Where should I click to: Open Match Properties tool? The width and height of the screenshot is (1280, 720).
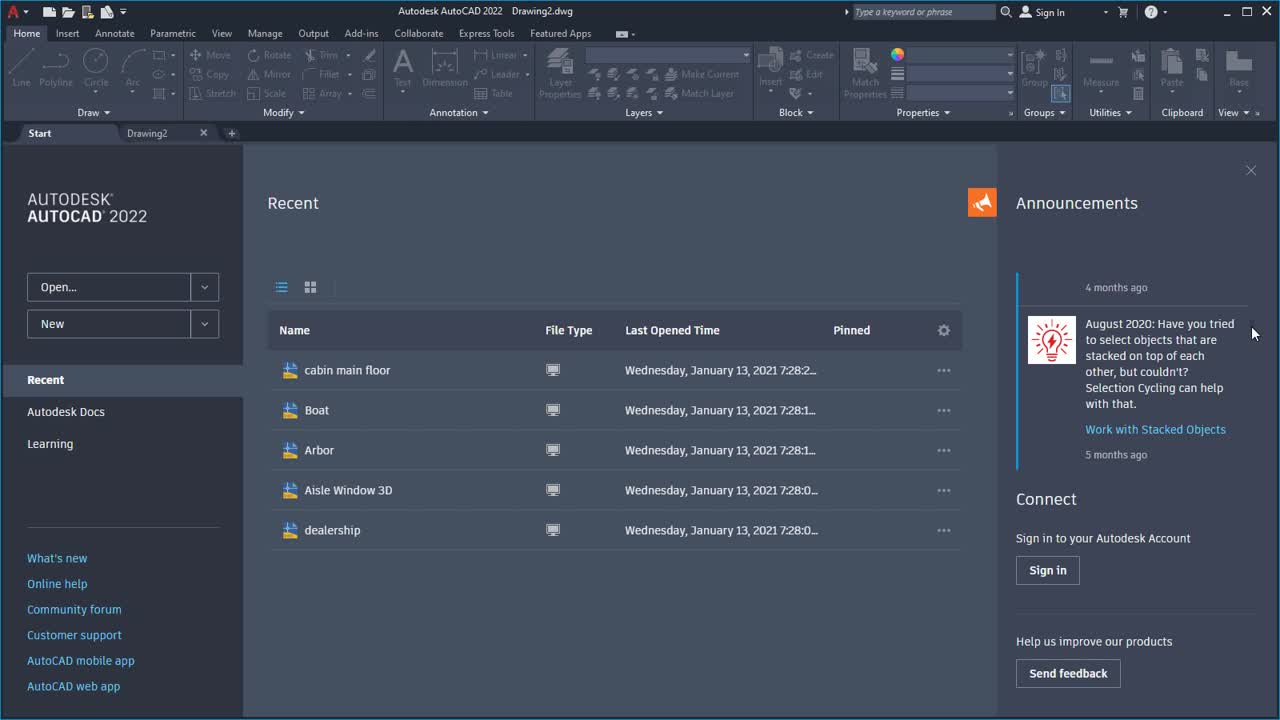click(864, 70)
